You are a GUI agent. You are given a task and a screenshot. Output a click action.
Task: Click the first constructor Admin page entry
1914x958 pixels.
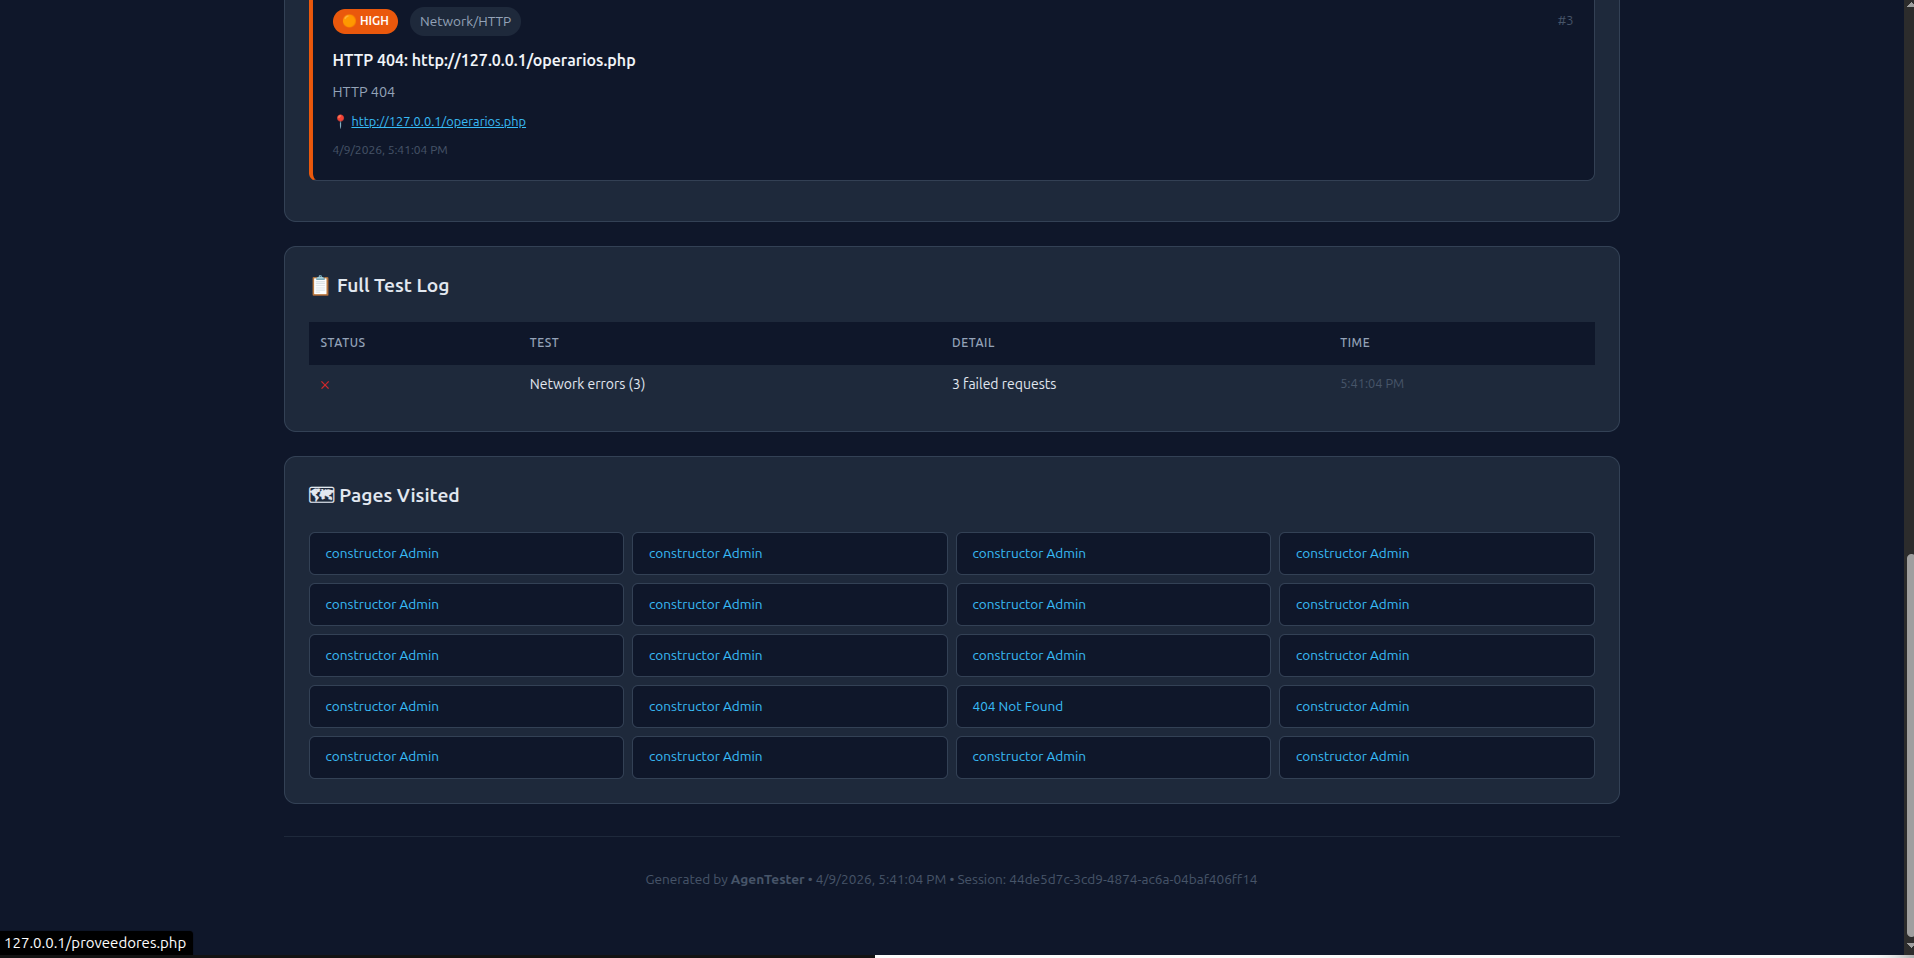pos(381,553)
